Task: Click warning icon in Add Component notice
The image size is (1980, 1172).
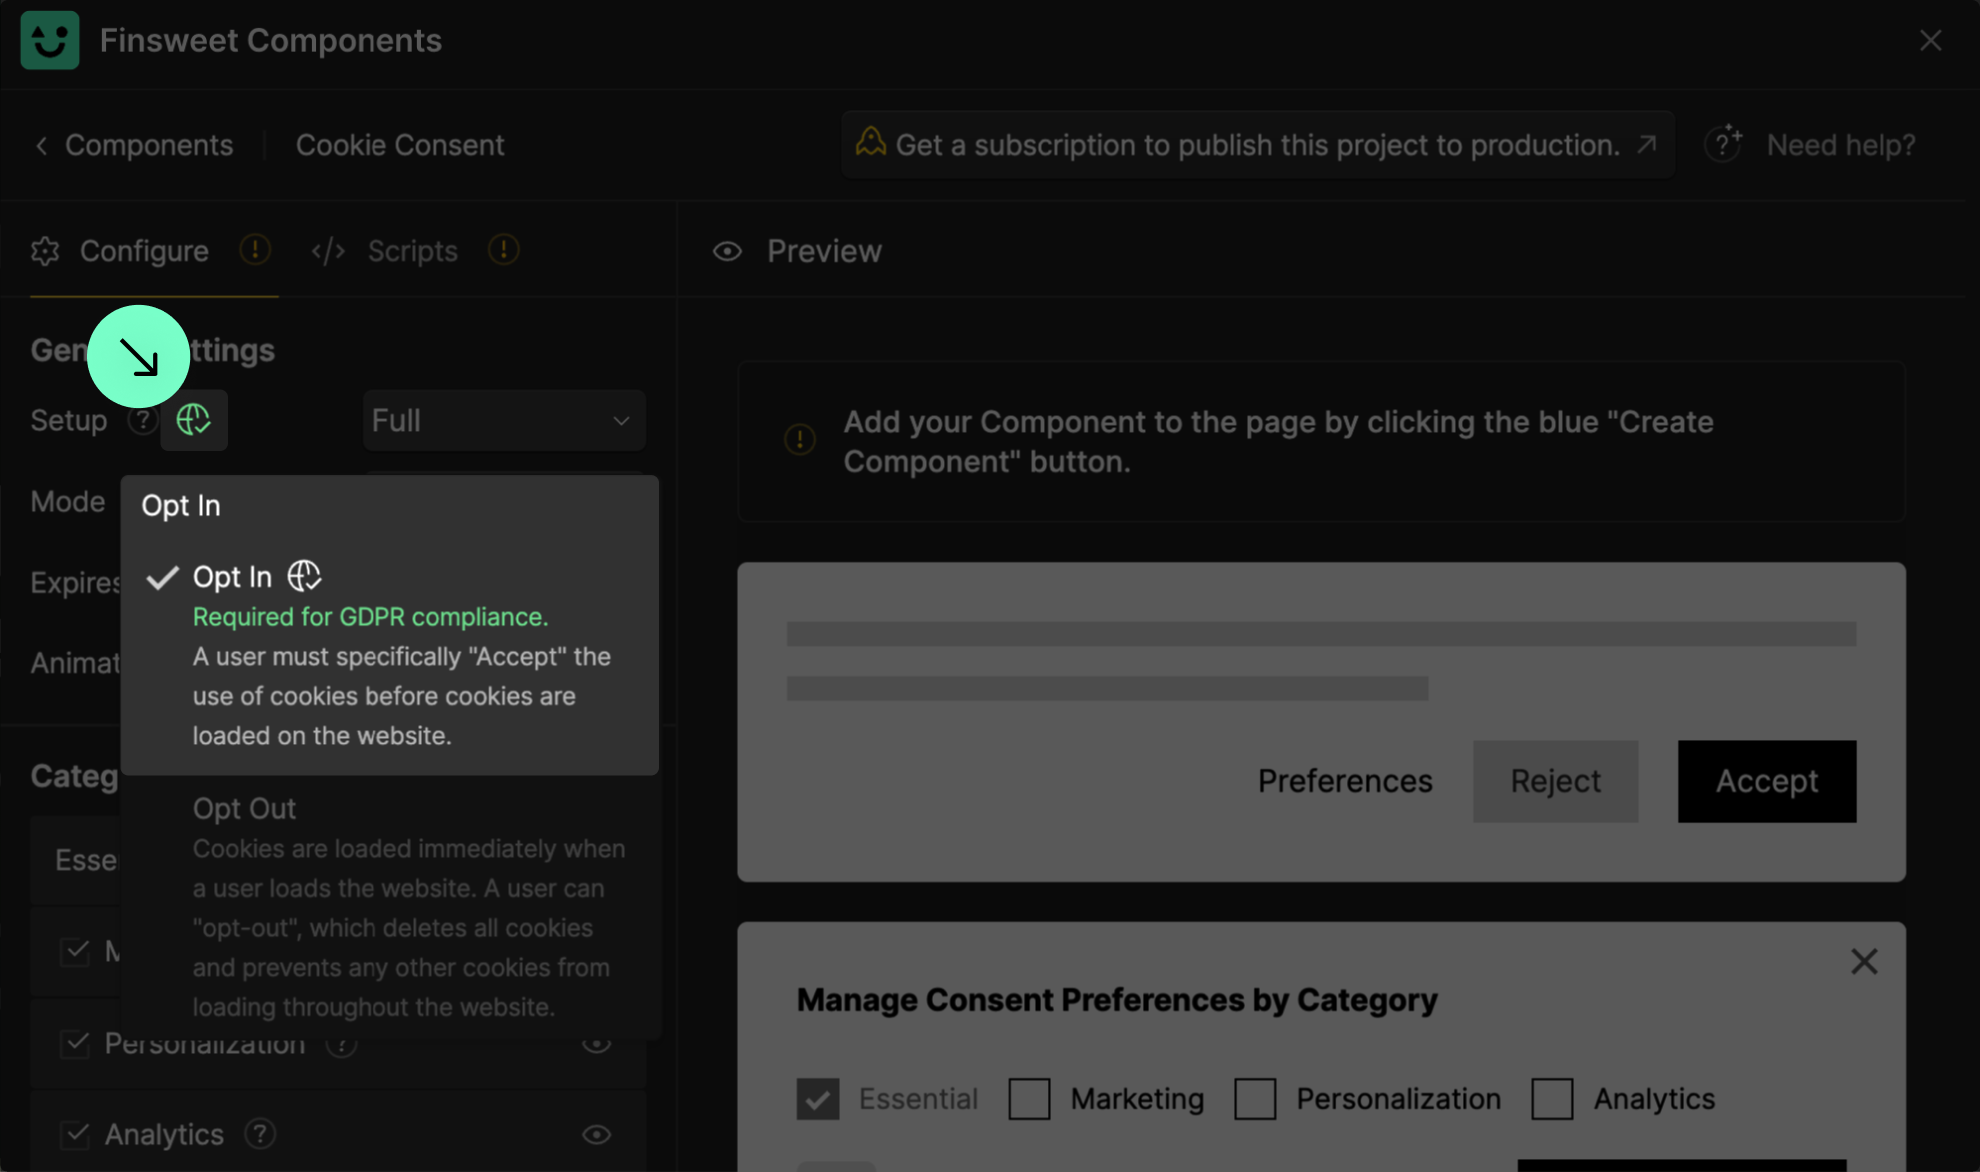Action: (800, 439)
